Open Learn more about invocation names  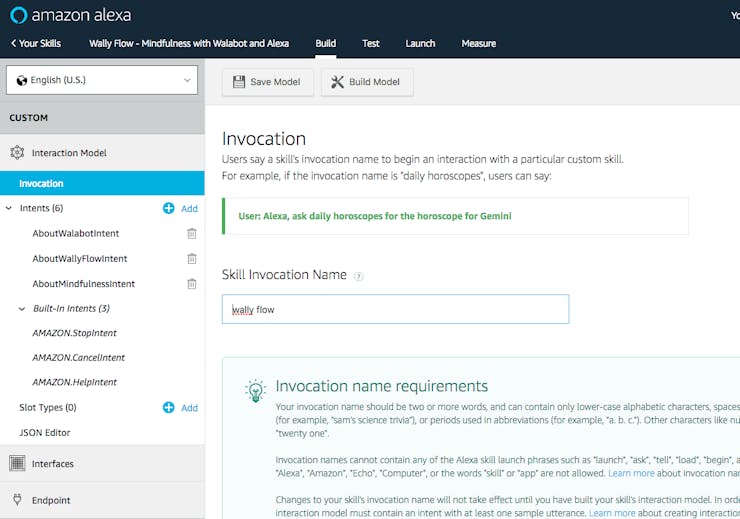click(631, 473)
